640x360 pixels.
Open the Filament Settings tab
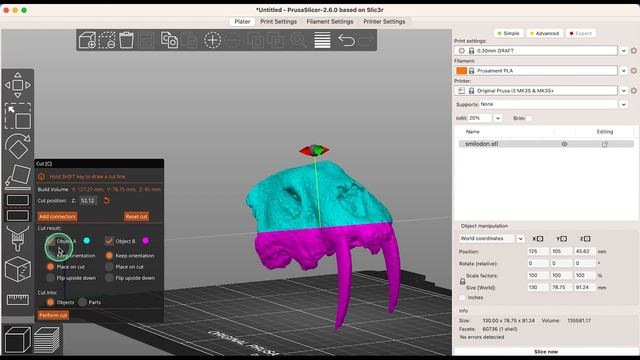point(330,22)
